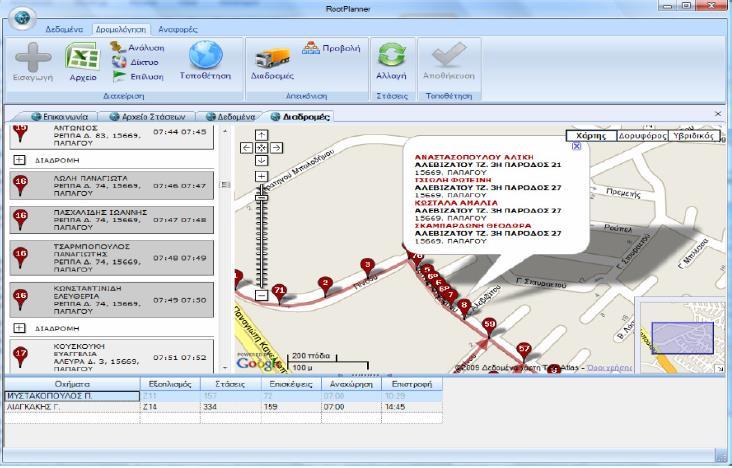
Task: Click the map zoom slider handle
Action: click(x=261, y=198)
